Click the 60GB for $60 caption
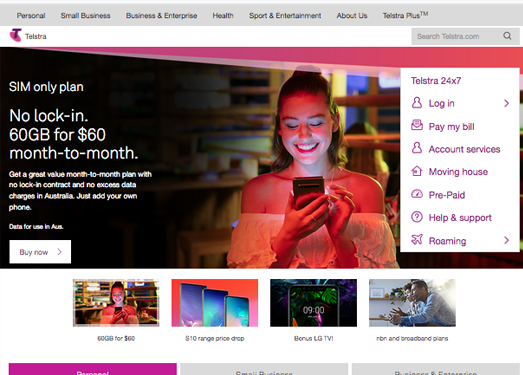This screenshot has width=523, height=375. tap(116, 338)
